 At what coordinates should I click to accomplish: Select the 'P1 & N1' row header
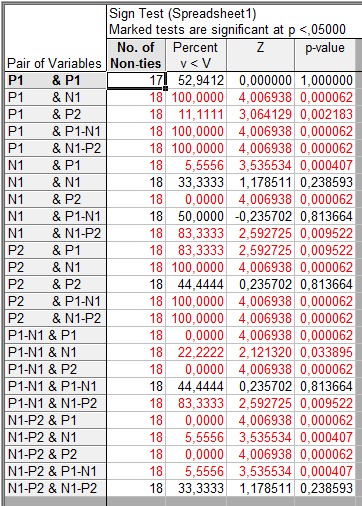tap(56, 97)
